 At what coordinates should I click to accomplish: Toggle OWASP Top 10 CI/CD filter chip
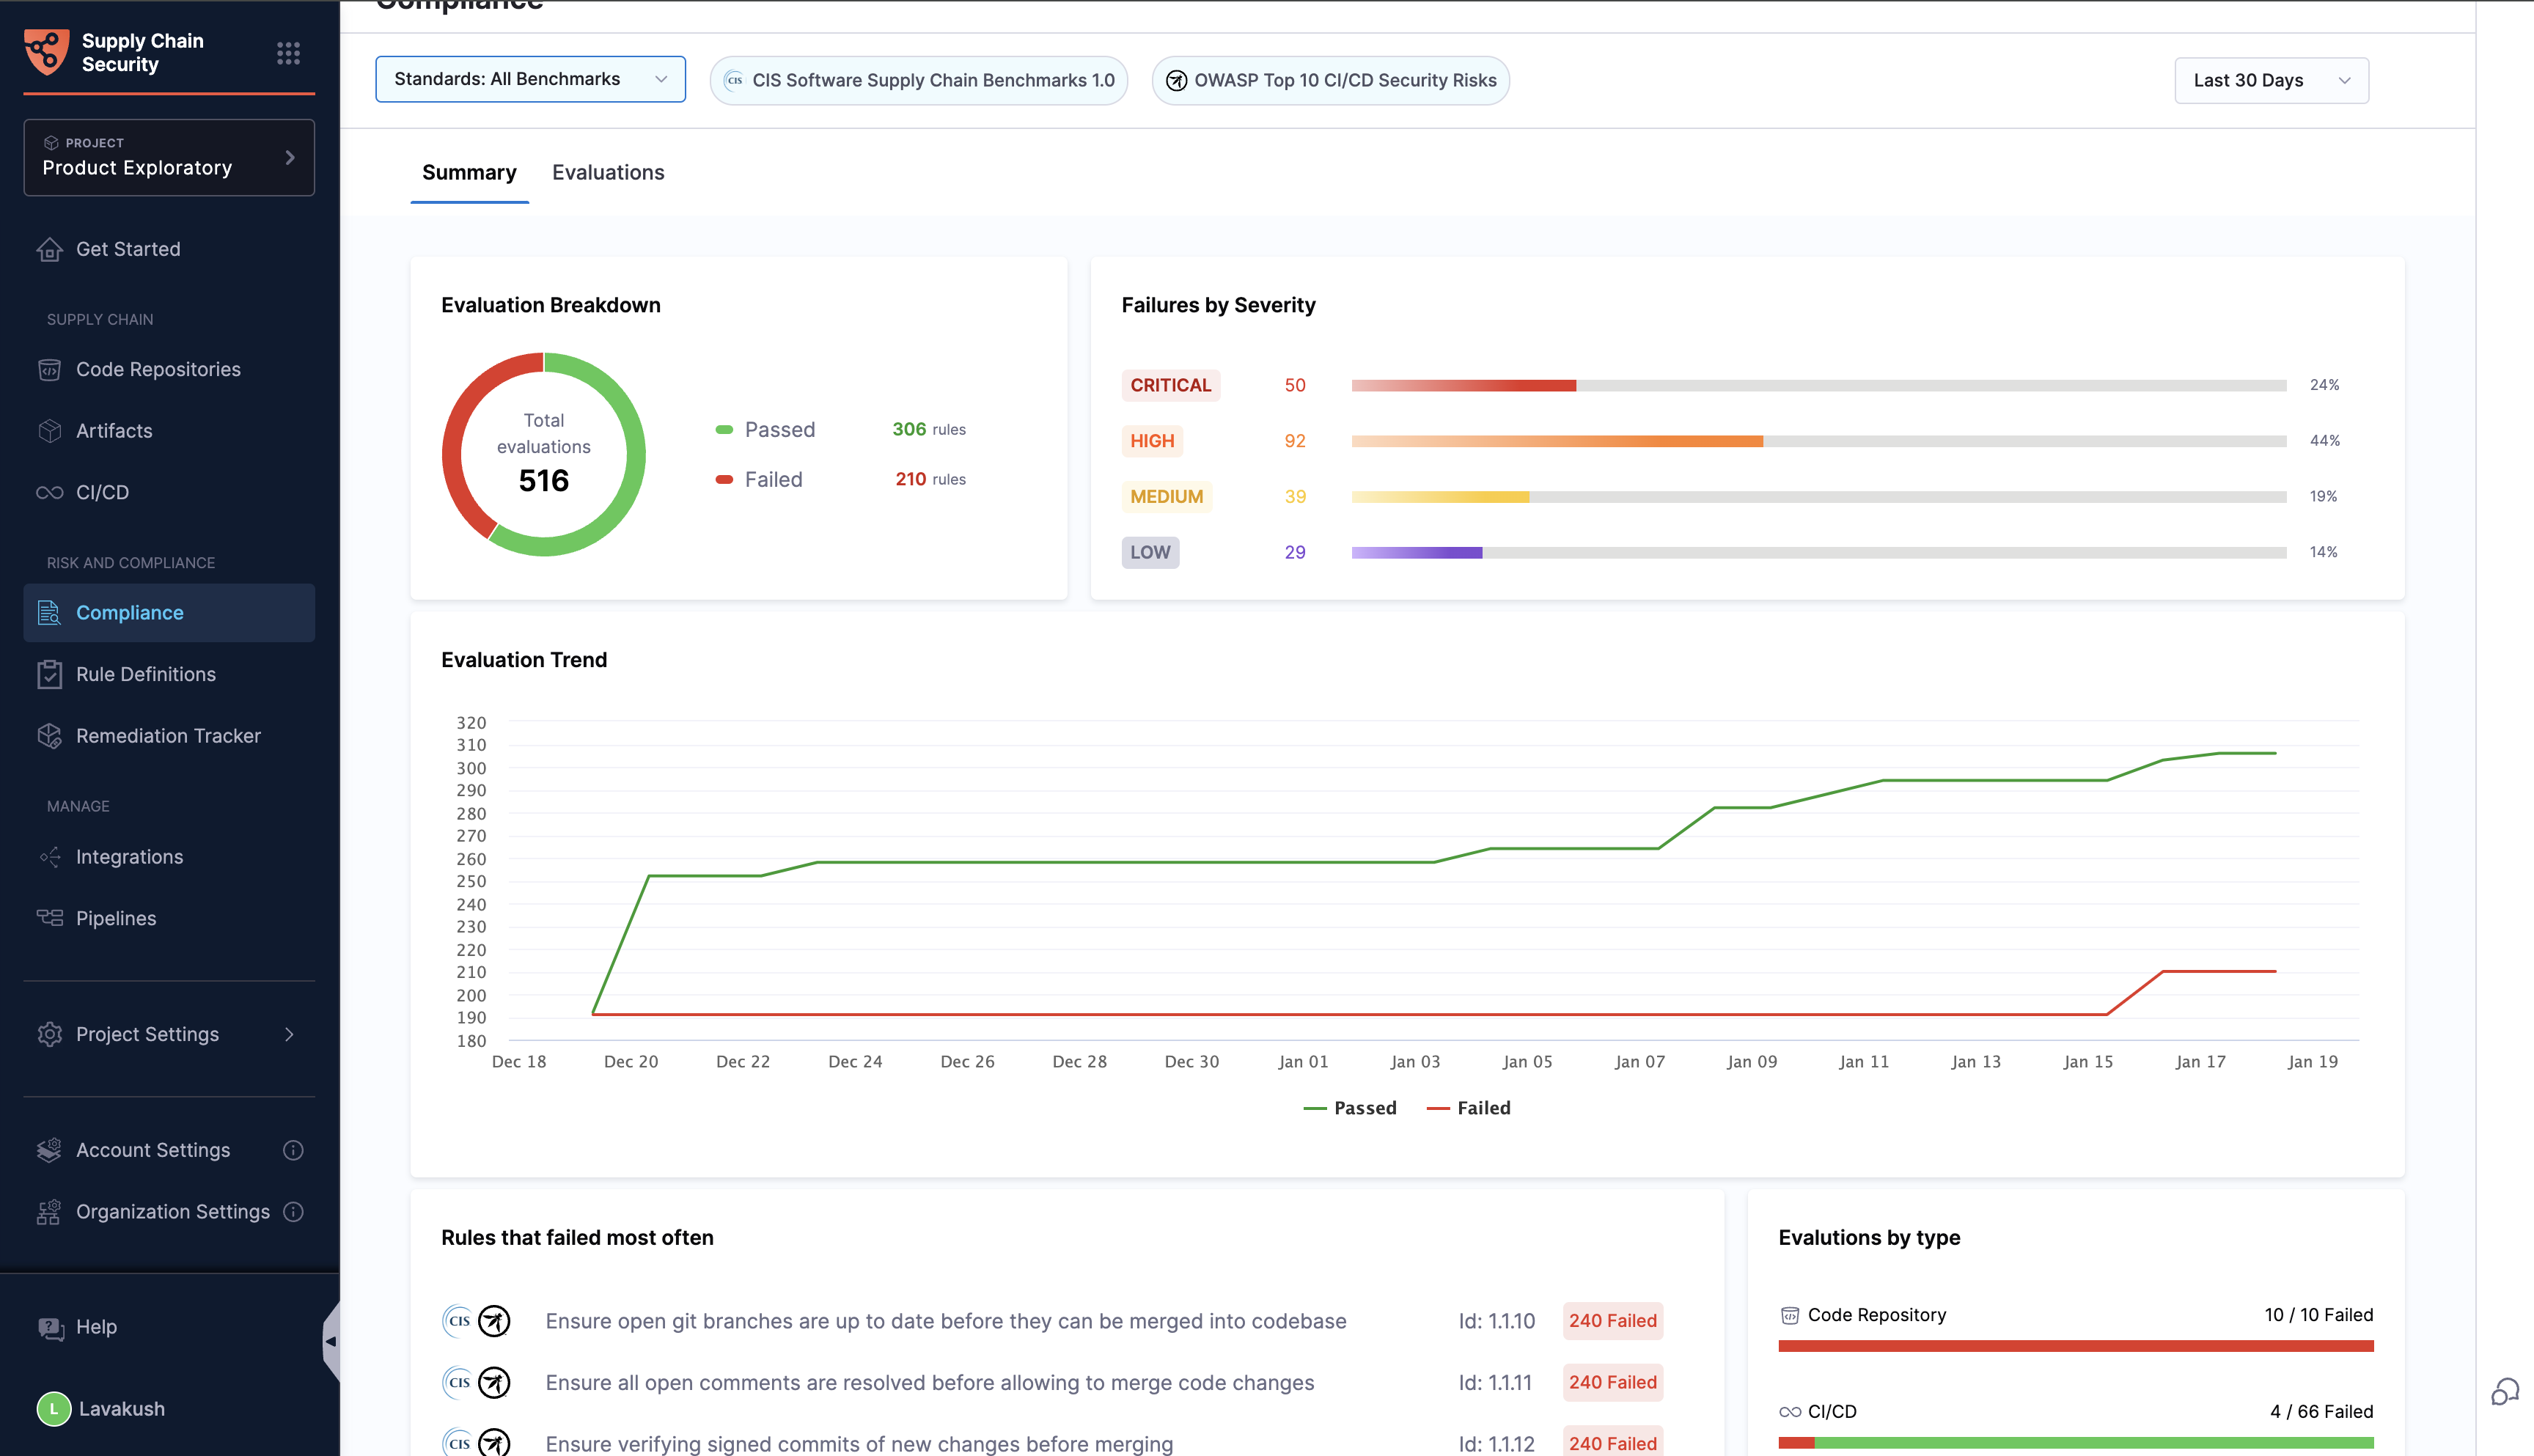pyautogui.click(x=1330, y=81)
